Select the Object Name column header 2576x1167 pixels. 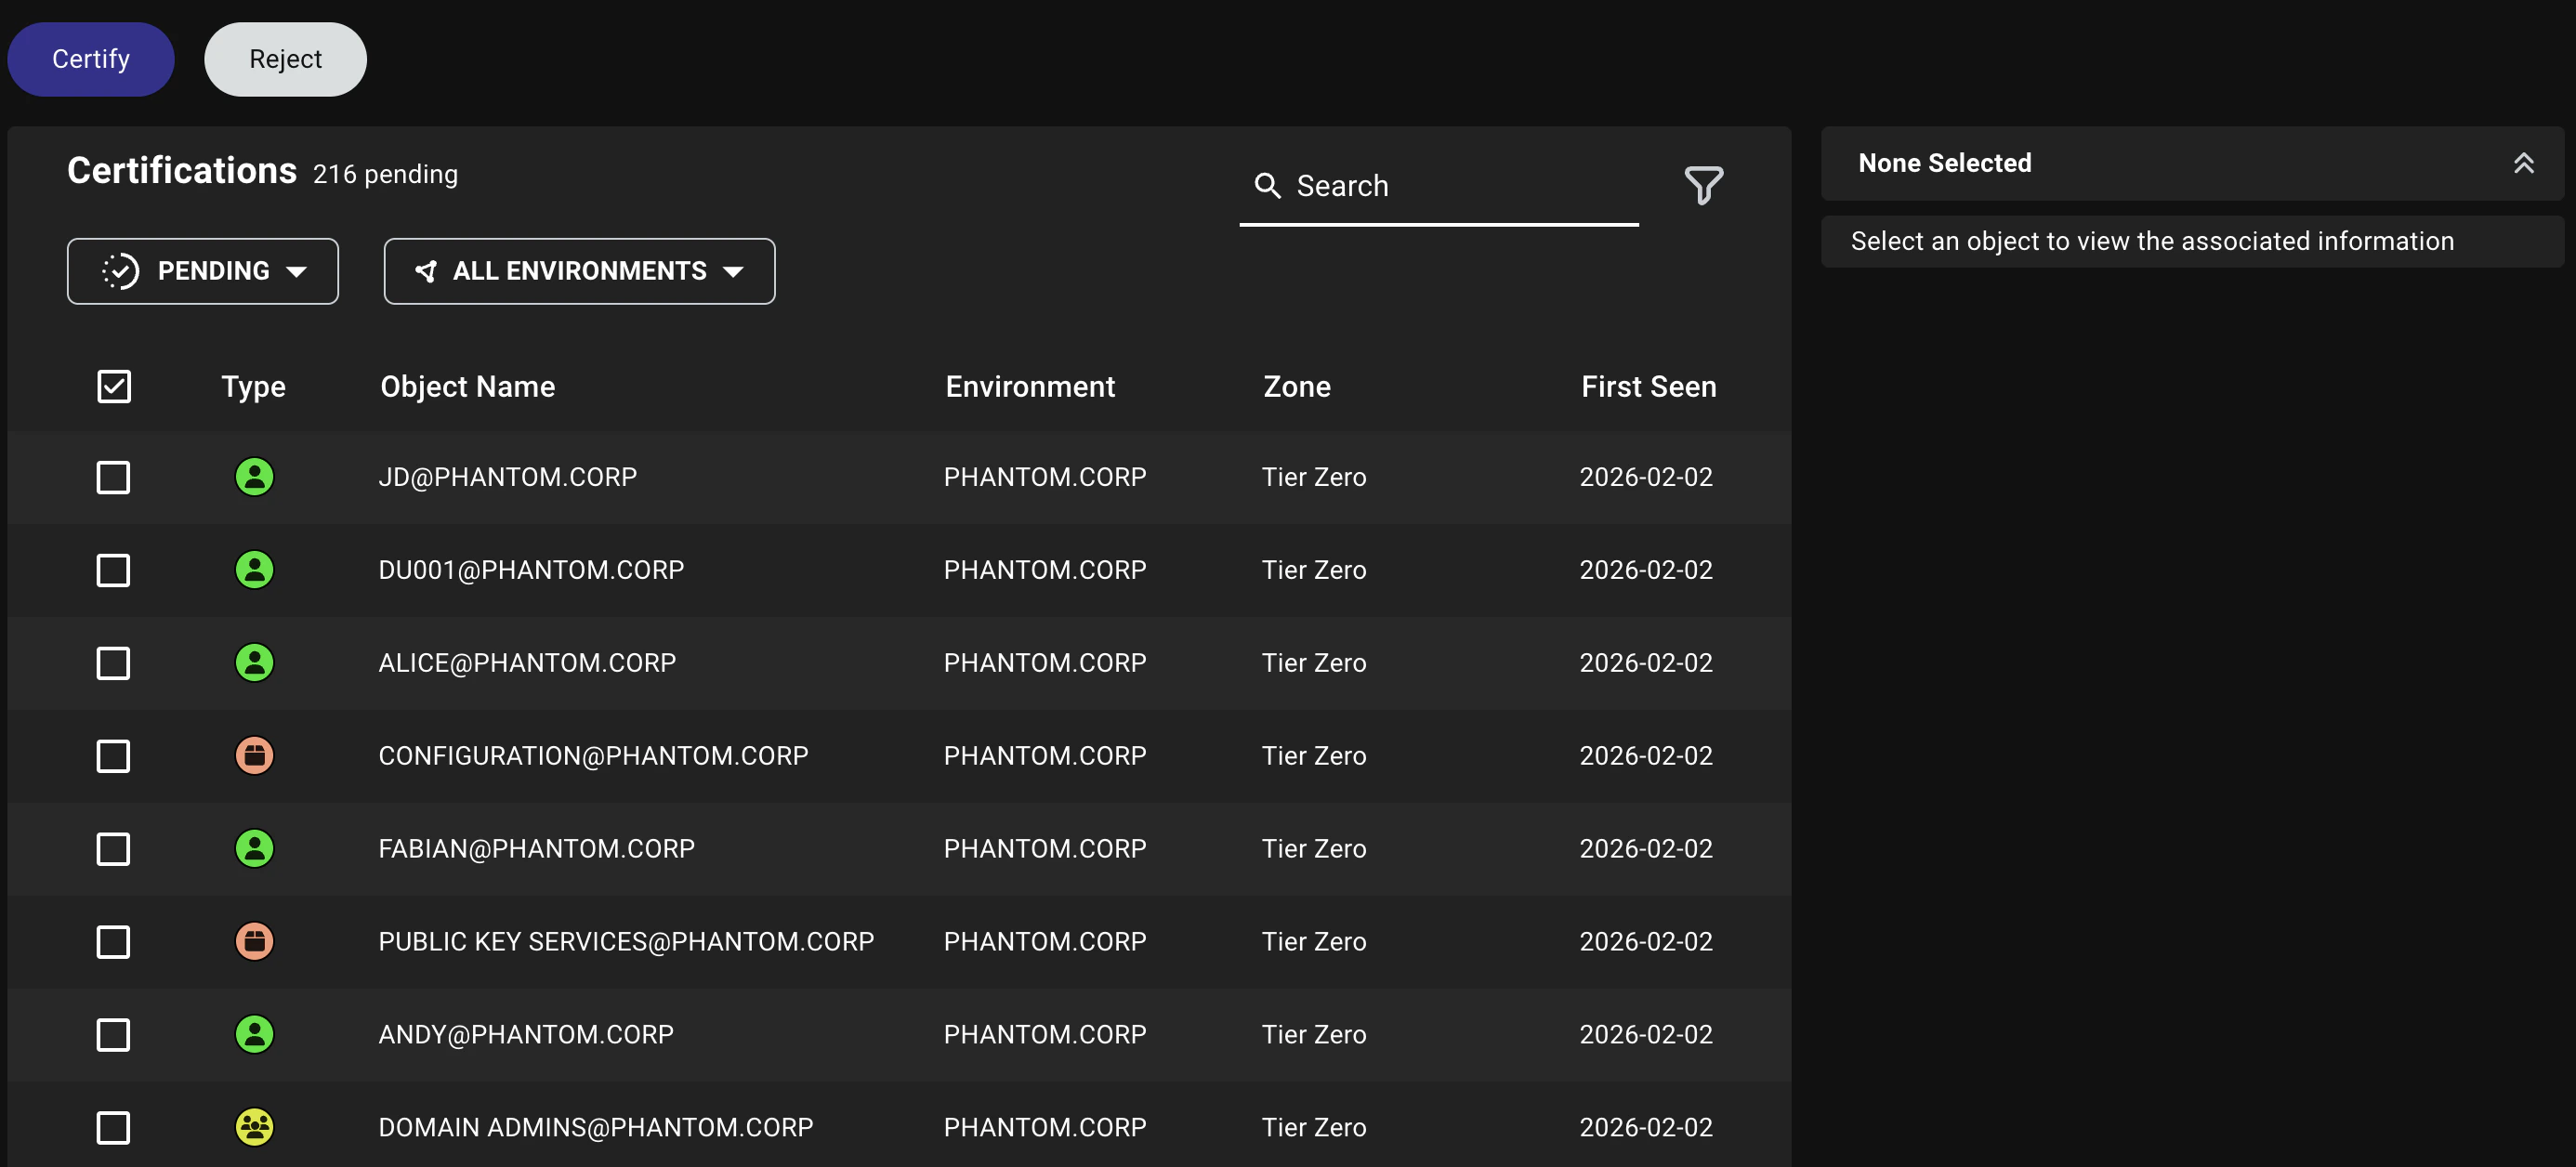coord(467,386)
